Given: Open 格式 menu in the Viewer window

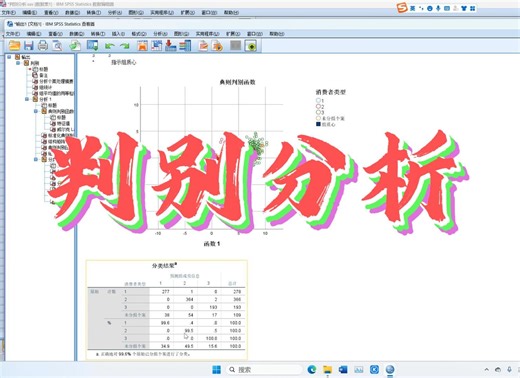Looking at the screenshot, I should (139, 34).
